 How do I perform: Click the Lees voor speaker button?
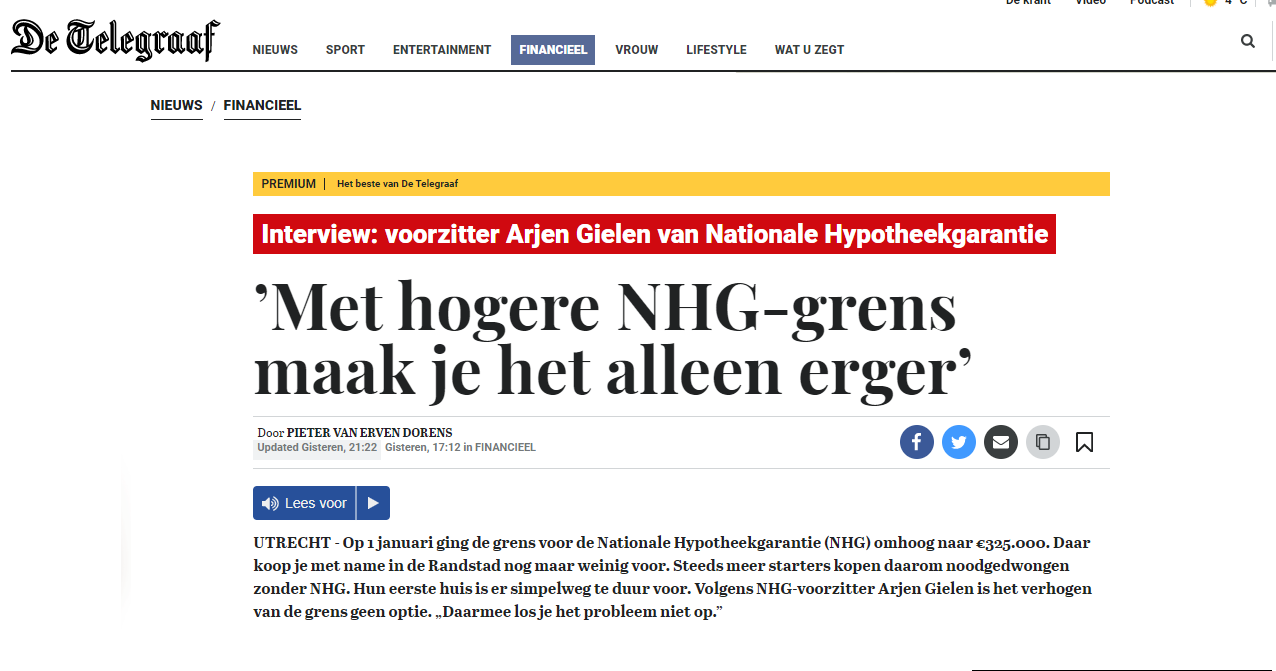coord(304,503)
